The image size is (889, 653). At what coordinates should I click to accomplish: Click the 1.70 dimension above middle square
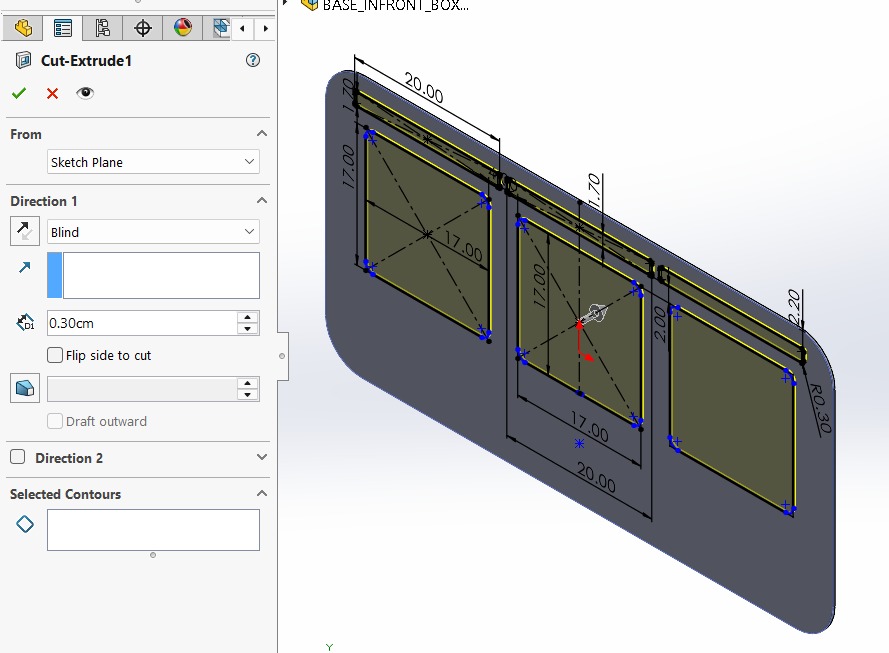tap(594, 190)
